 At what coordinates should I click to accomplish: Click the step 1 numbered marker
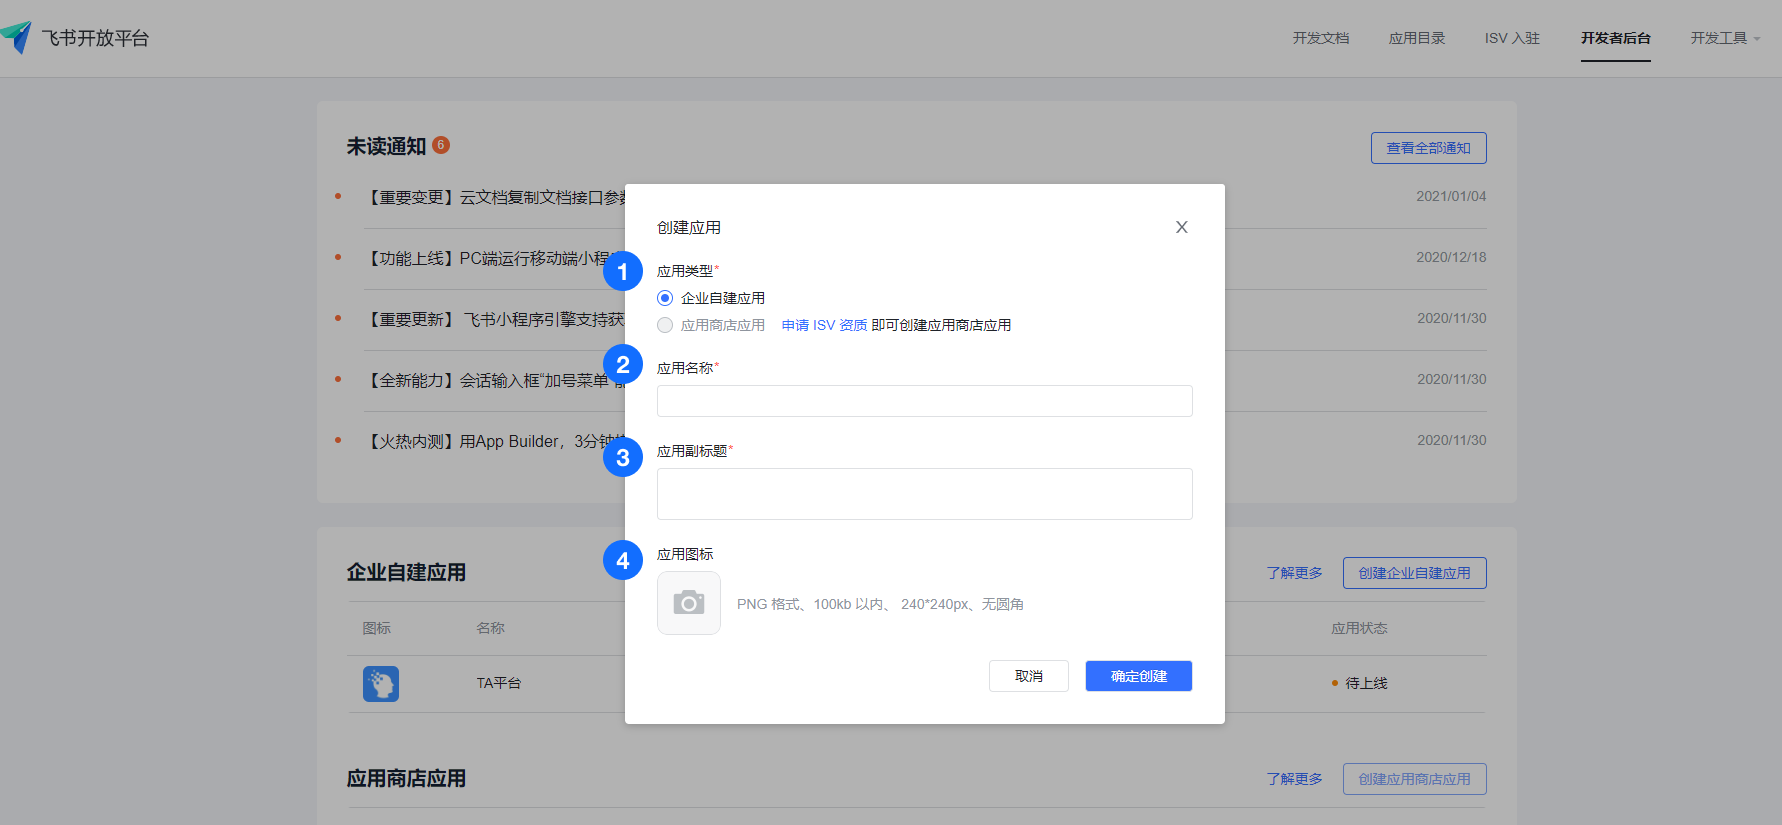point(622,271)
